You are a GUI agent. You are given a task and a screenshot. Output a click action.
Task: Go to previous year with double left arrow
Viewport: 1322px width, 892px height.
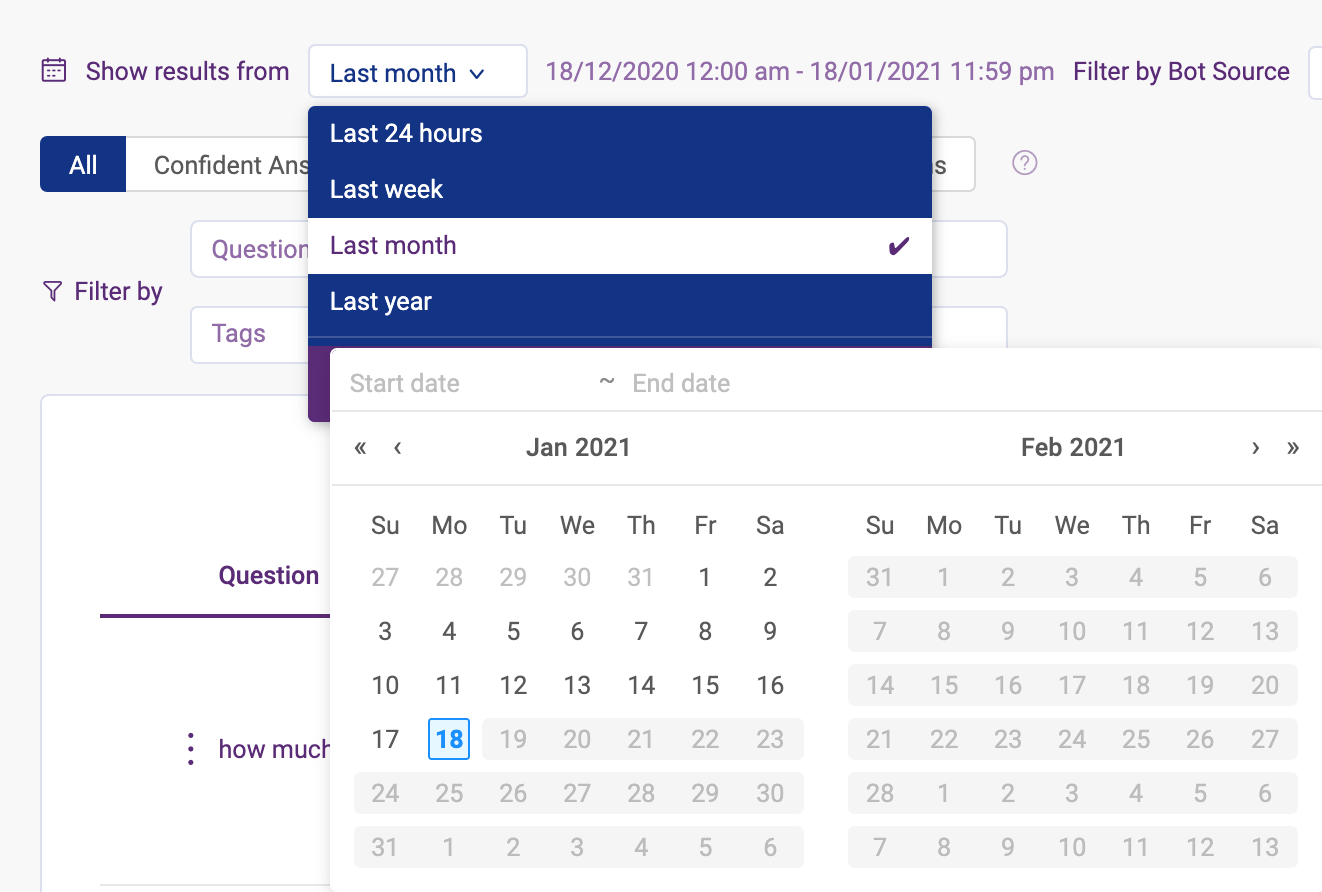point(360,447)
